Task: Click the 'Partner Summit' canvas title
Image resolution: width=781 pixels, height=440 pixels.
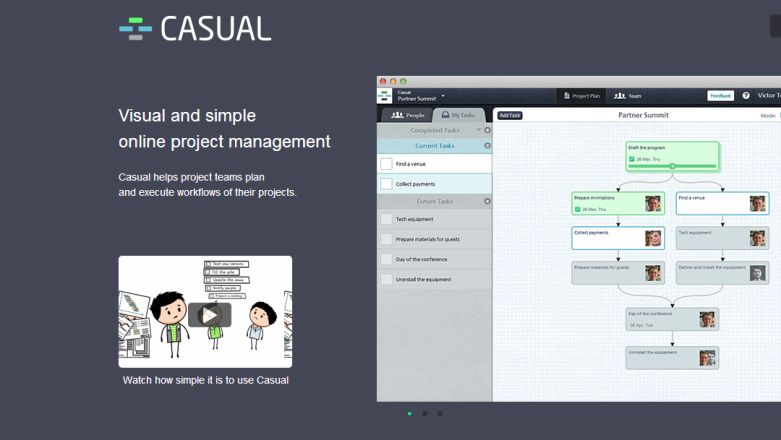Action: (x=643, y=115)
